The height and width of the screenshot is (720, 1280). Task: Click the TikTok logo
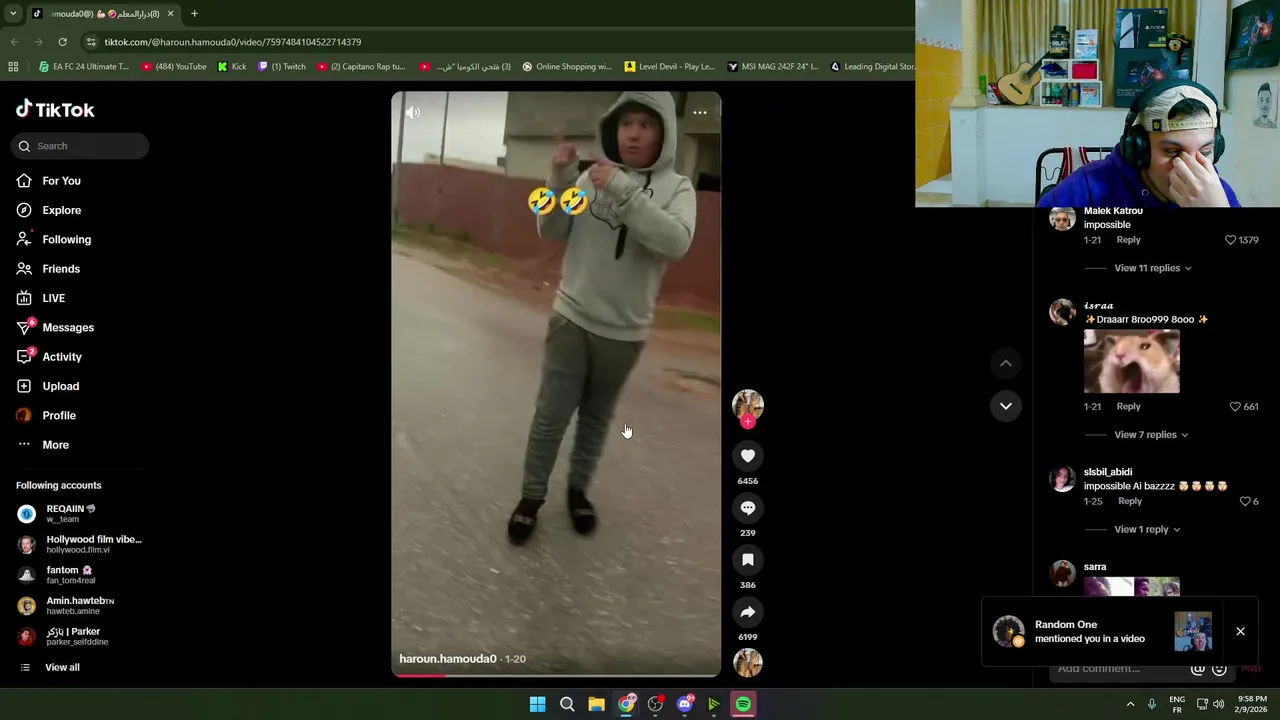pos(55,110)
